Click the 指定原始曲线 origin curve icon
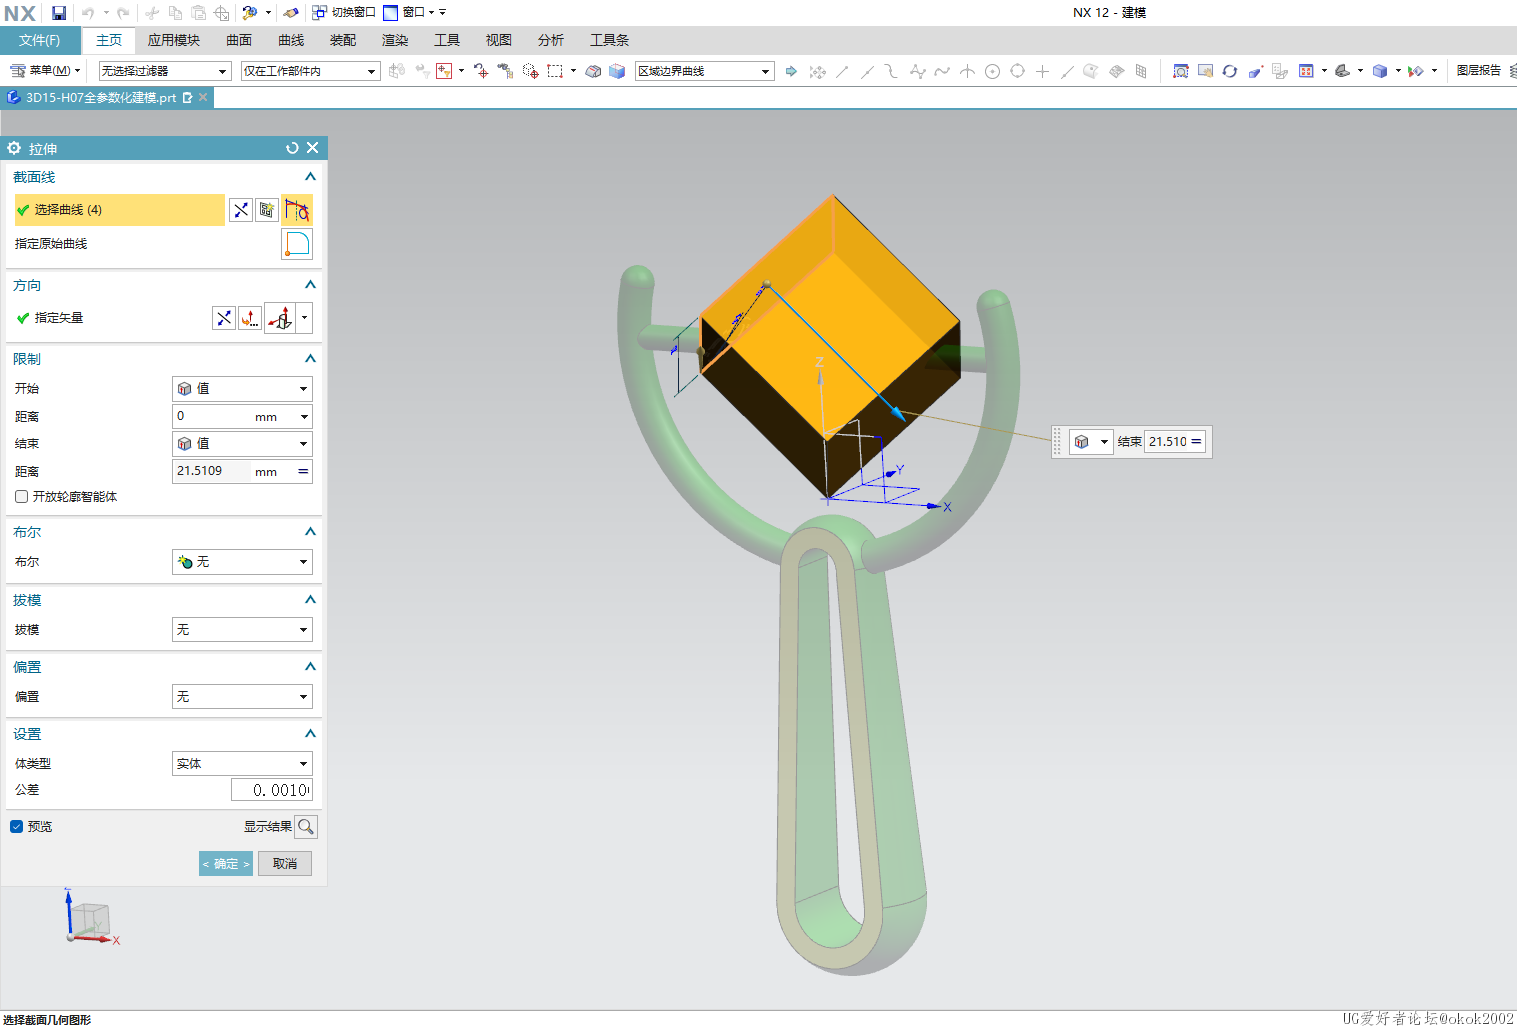The height and width of the screenshot is (1030, 1517). pyautogui.click(x=297, y=244)
